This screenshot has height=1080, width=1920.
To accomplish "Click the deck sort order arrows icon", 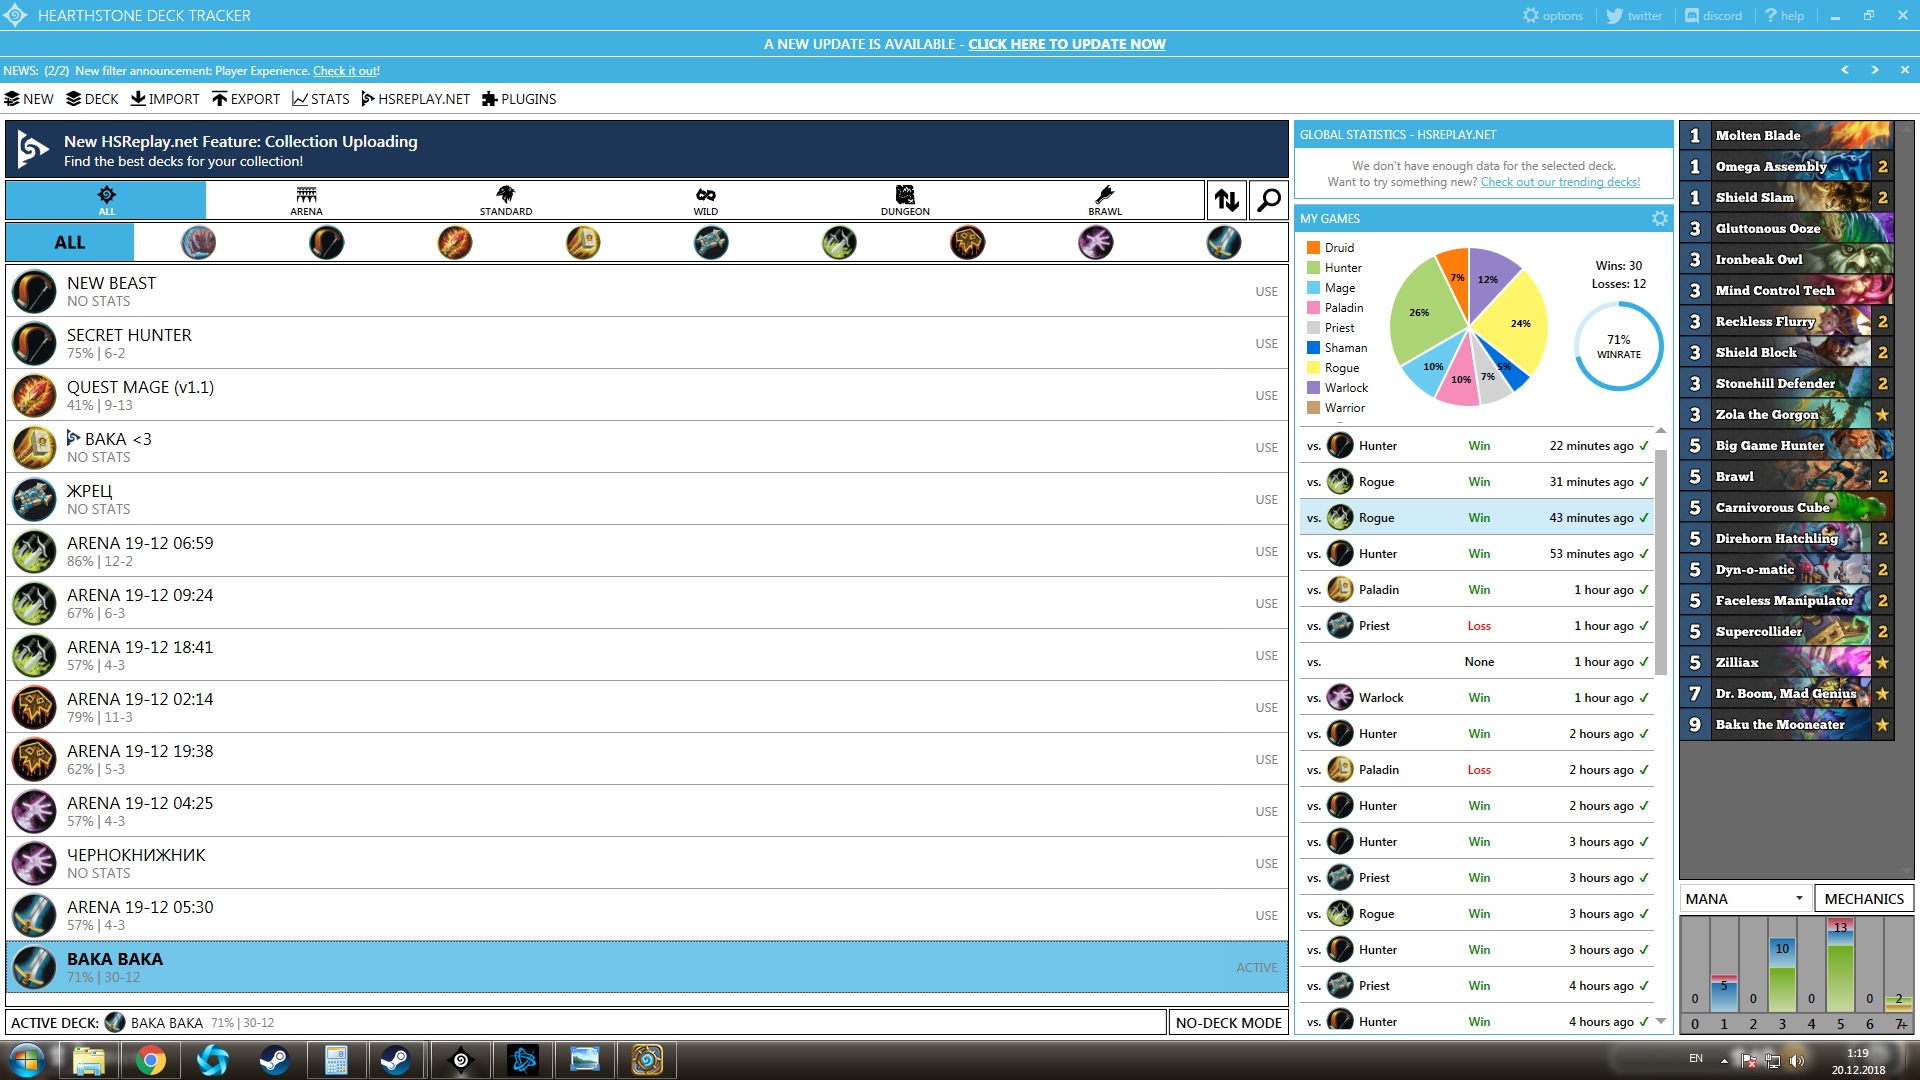I will point(1227,200).
